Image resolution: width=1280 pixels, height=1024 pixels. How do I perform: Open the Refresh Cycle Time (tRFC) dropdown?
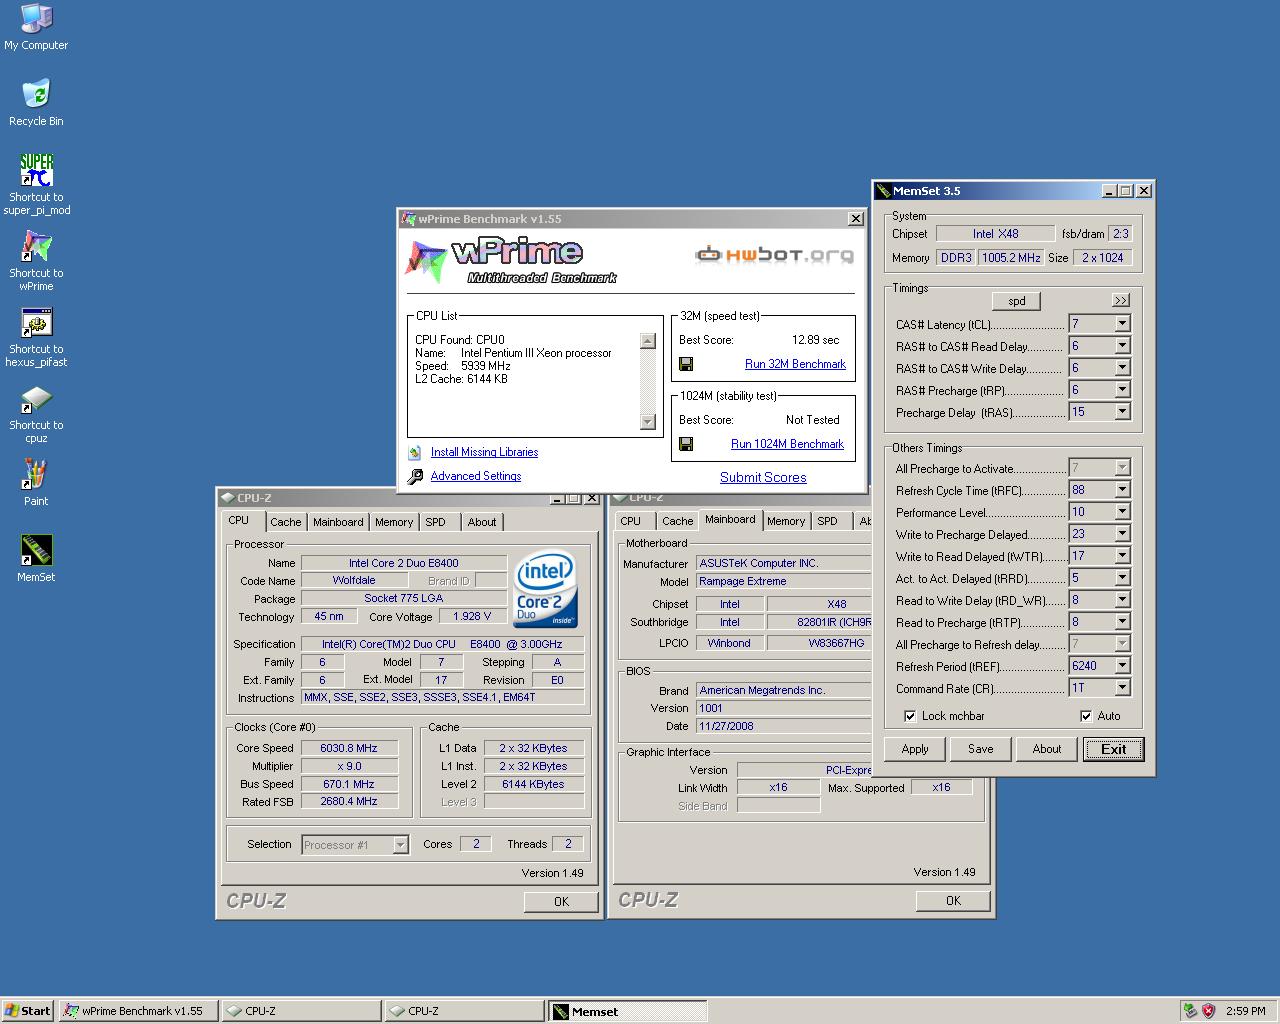click(1122, 490)
